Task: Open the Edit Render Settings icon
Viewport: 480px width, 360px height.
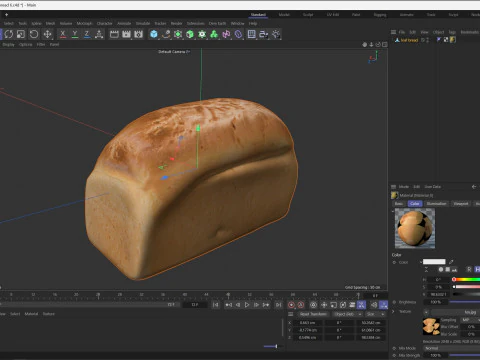Action: (138, 34)
